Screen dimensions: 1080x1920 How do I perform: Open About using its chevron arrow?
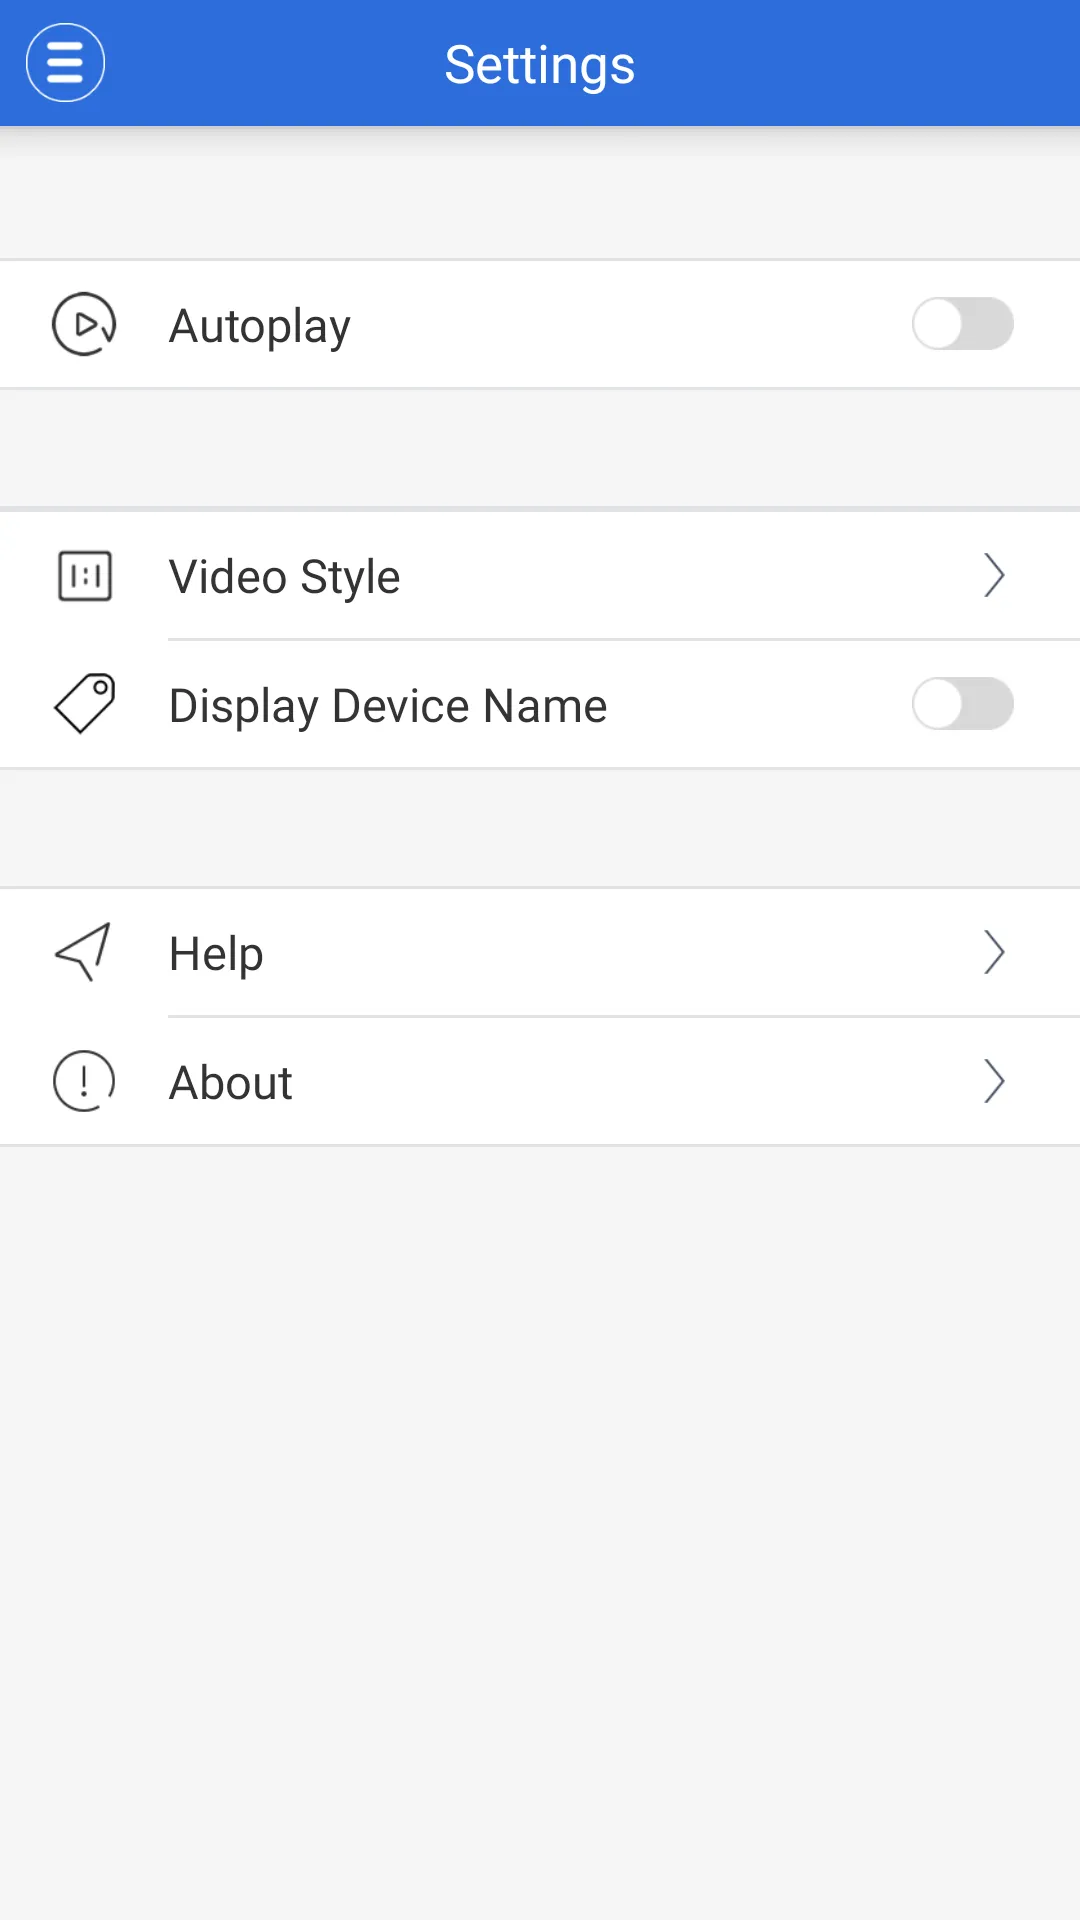[993, 1081]
